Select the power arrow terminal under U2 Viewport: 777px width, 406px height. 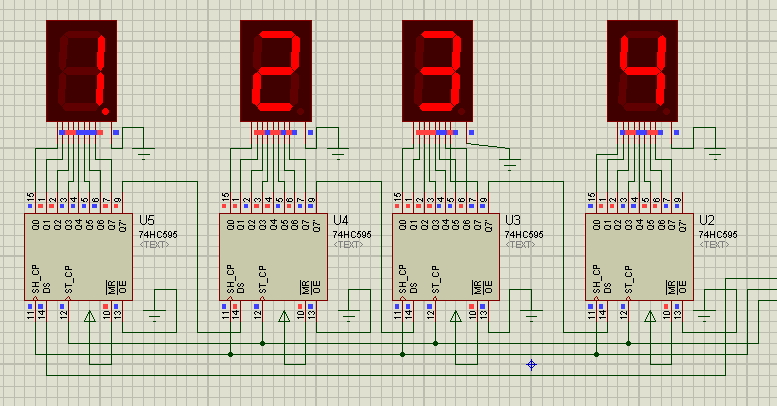[x=650, y=316]
